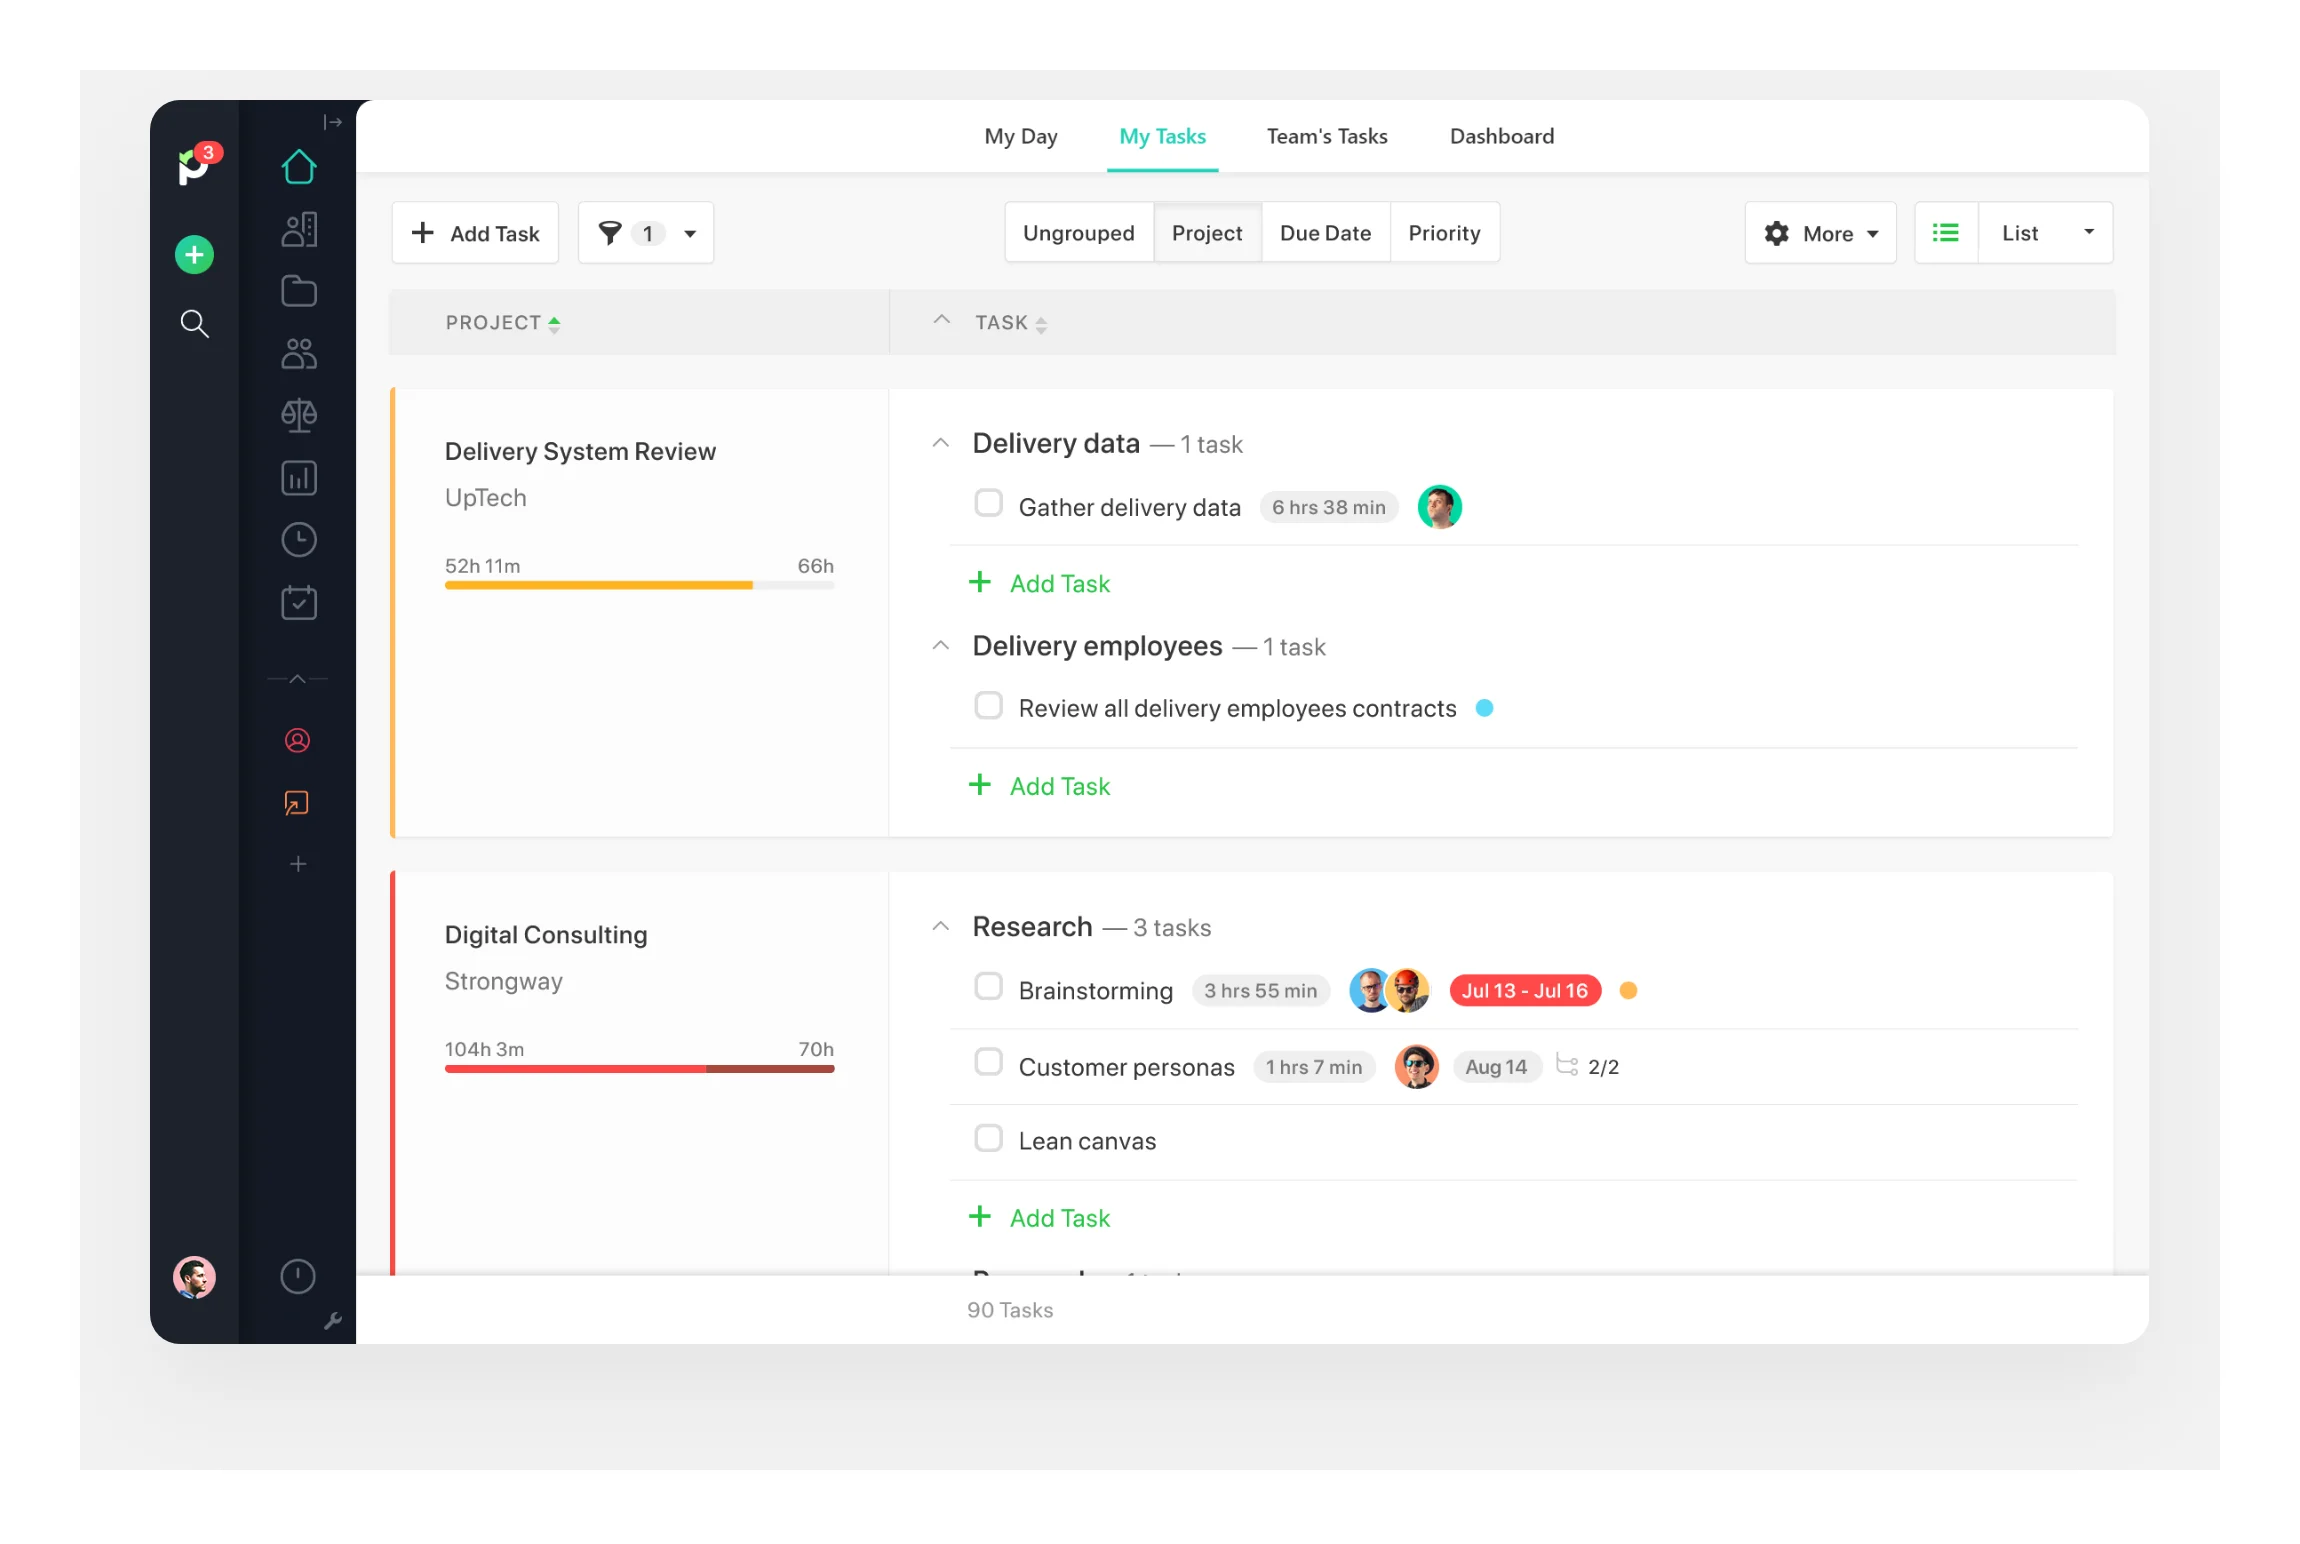
Task: Click the orange priority dot on Brainstorming
Action: 1628,990
